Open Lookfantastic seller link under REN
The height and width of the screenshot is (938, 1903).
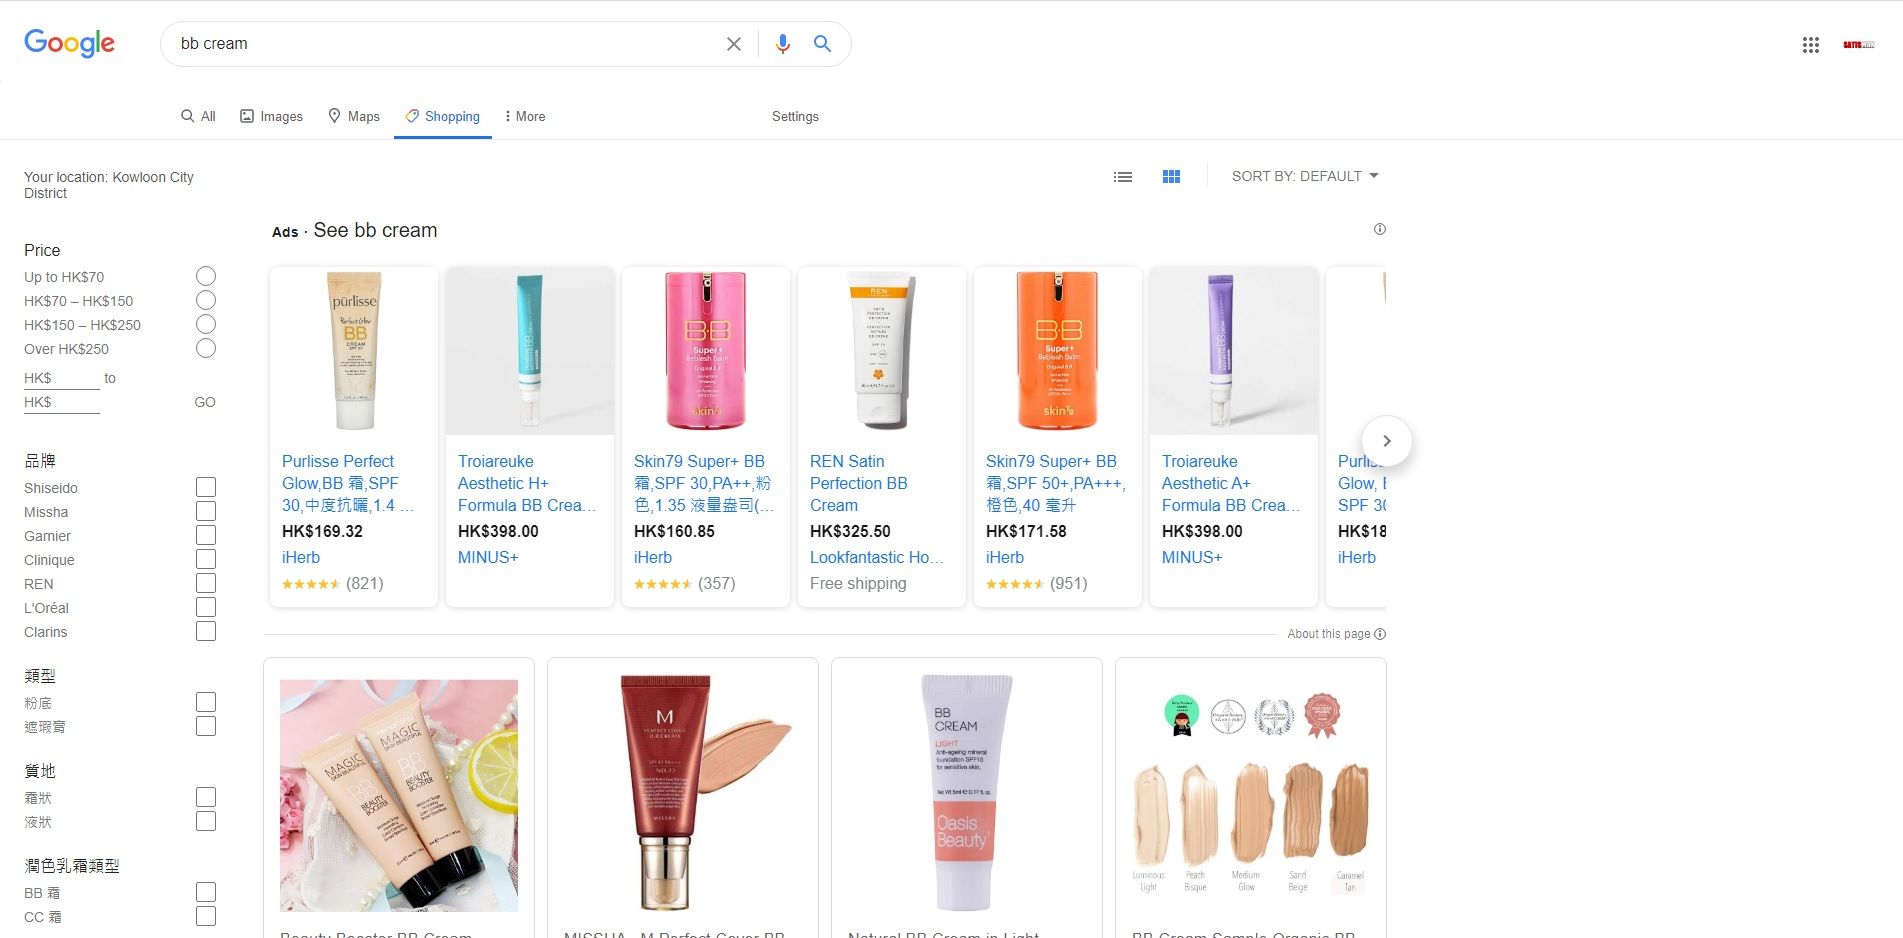tap(876, 557)
